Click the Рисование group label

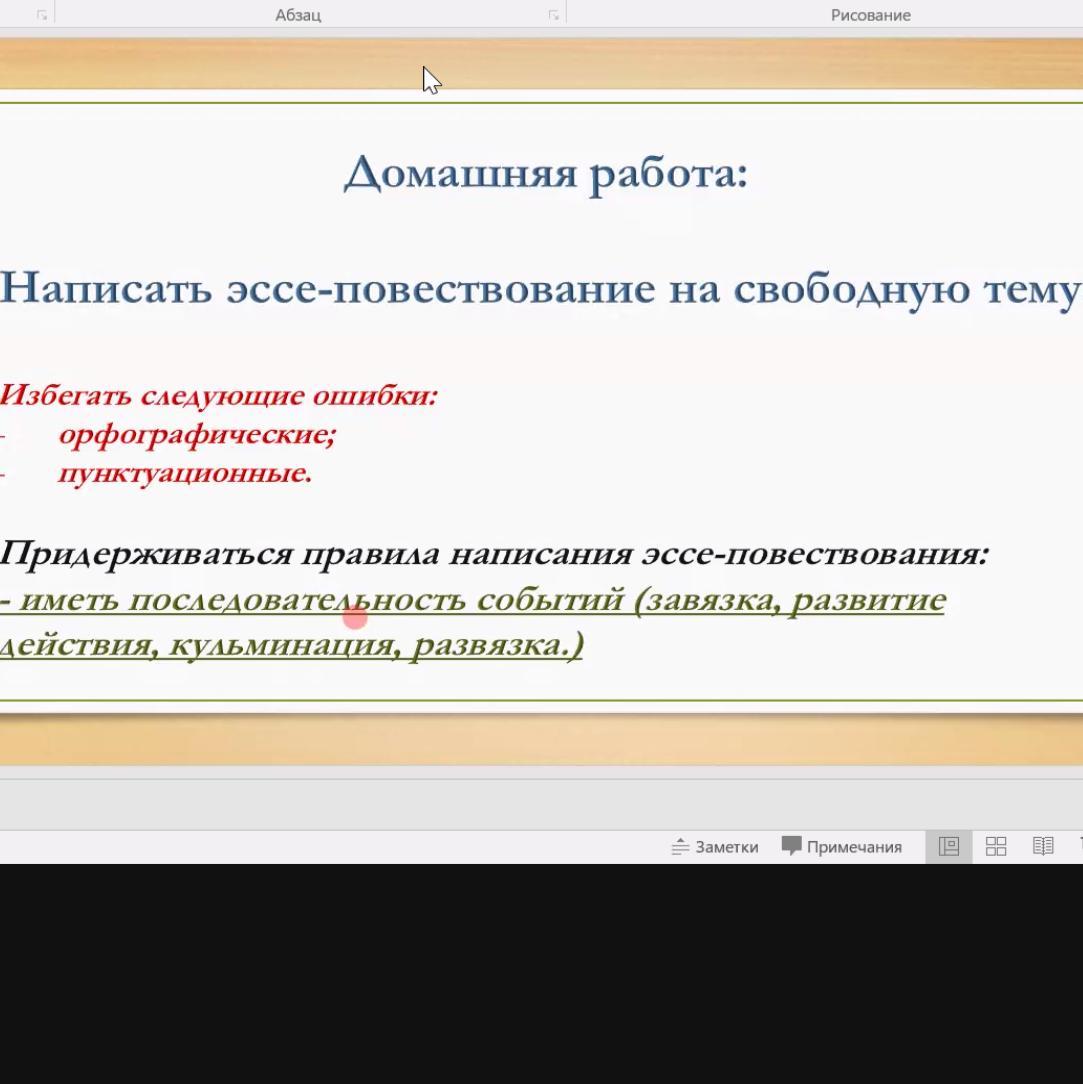(870, 15)
